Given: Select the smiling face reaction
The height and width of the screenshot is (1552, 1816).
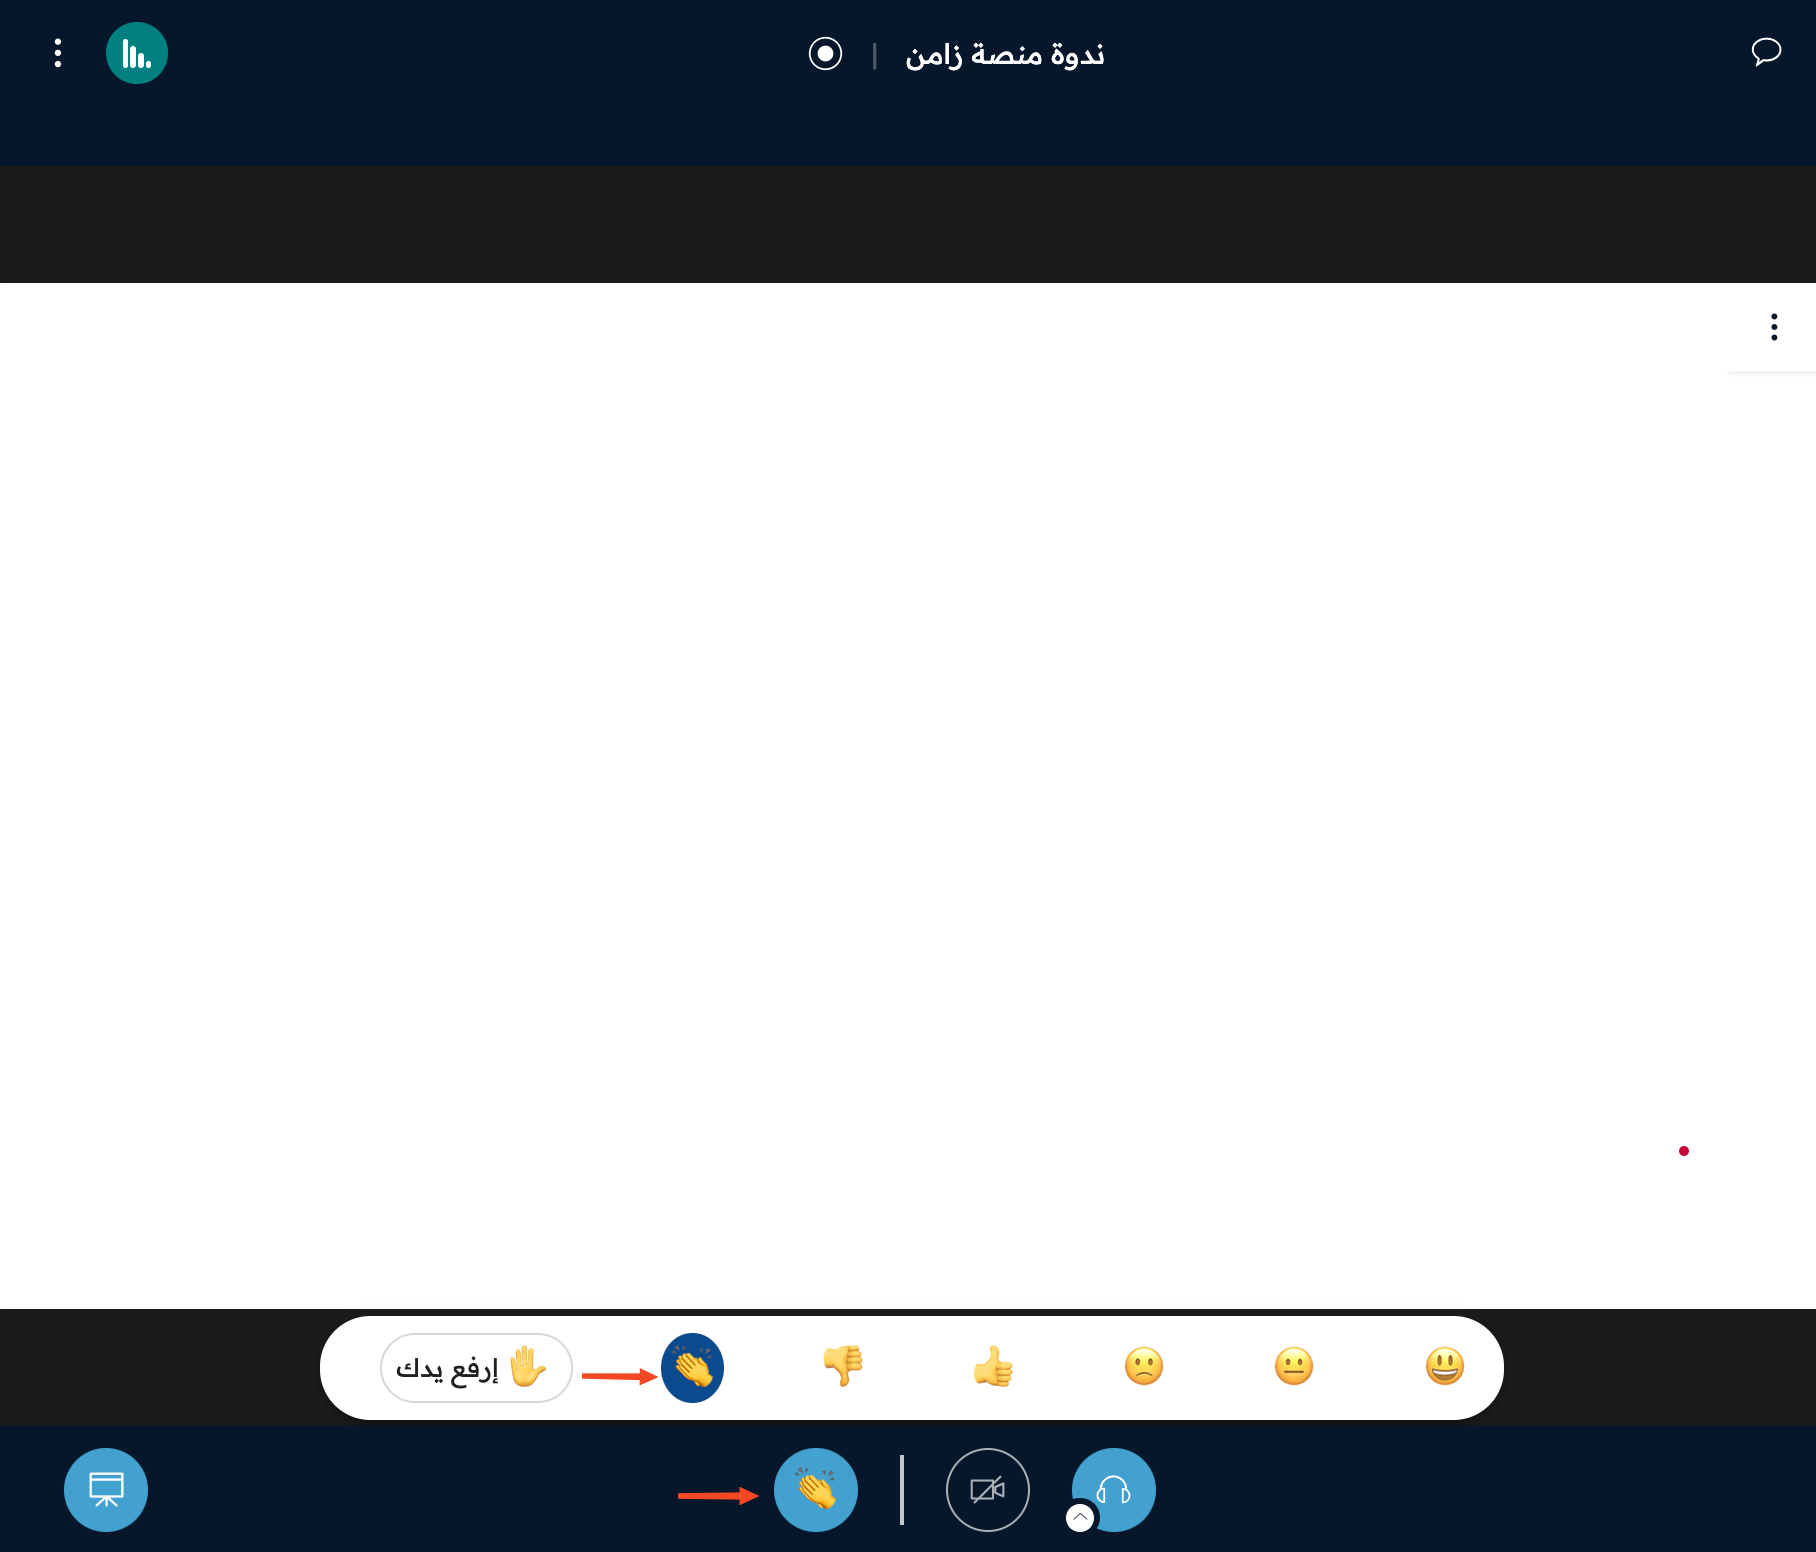Looking at the screenshot, I should click(1445, 1366).
